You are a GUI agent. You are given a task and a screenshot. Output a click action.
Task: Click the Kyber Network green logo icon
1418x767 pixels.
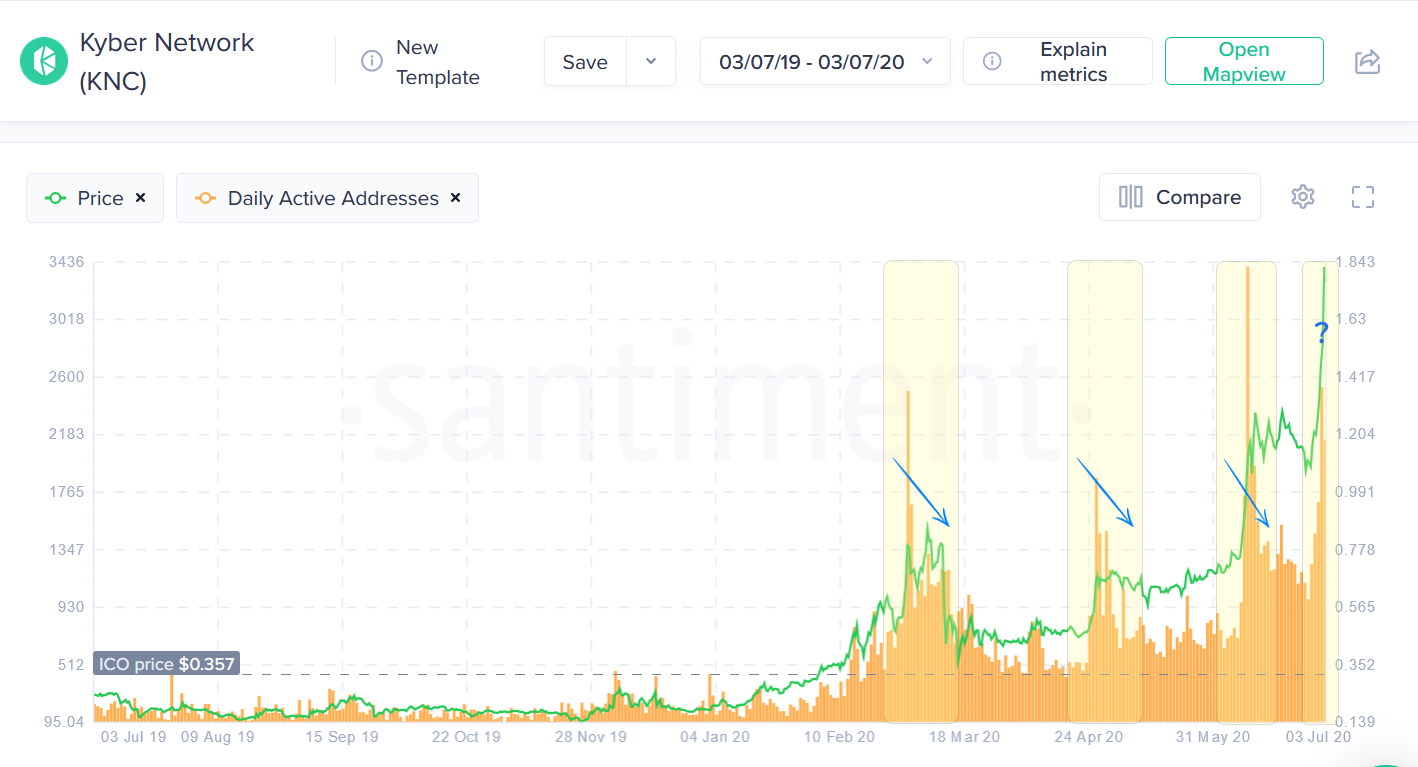pos(44,61)
